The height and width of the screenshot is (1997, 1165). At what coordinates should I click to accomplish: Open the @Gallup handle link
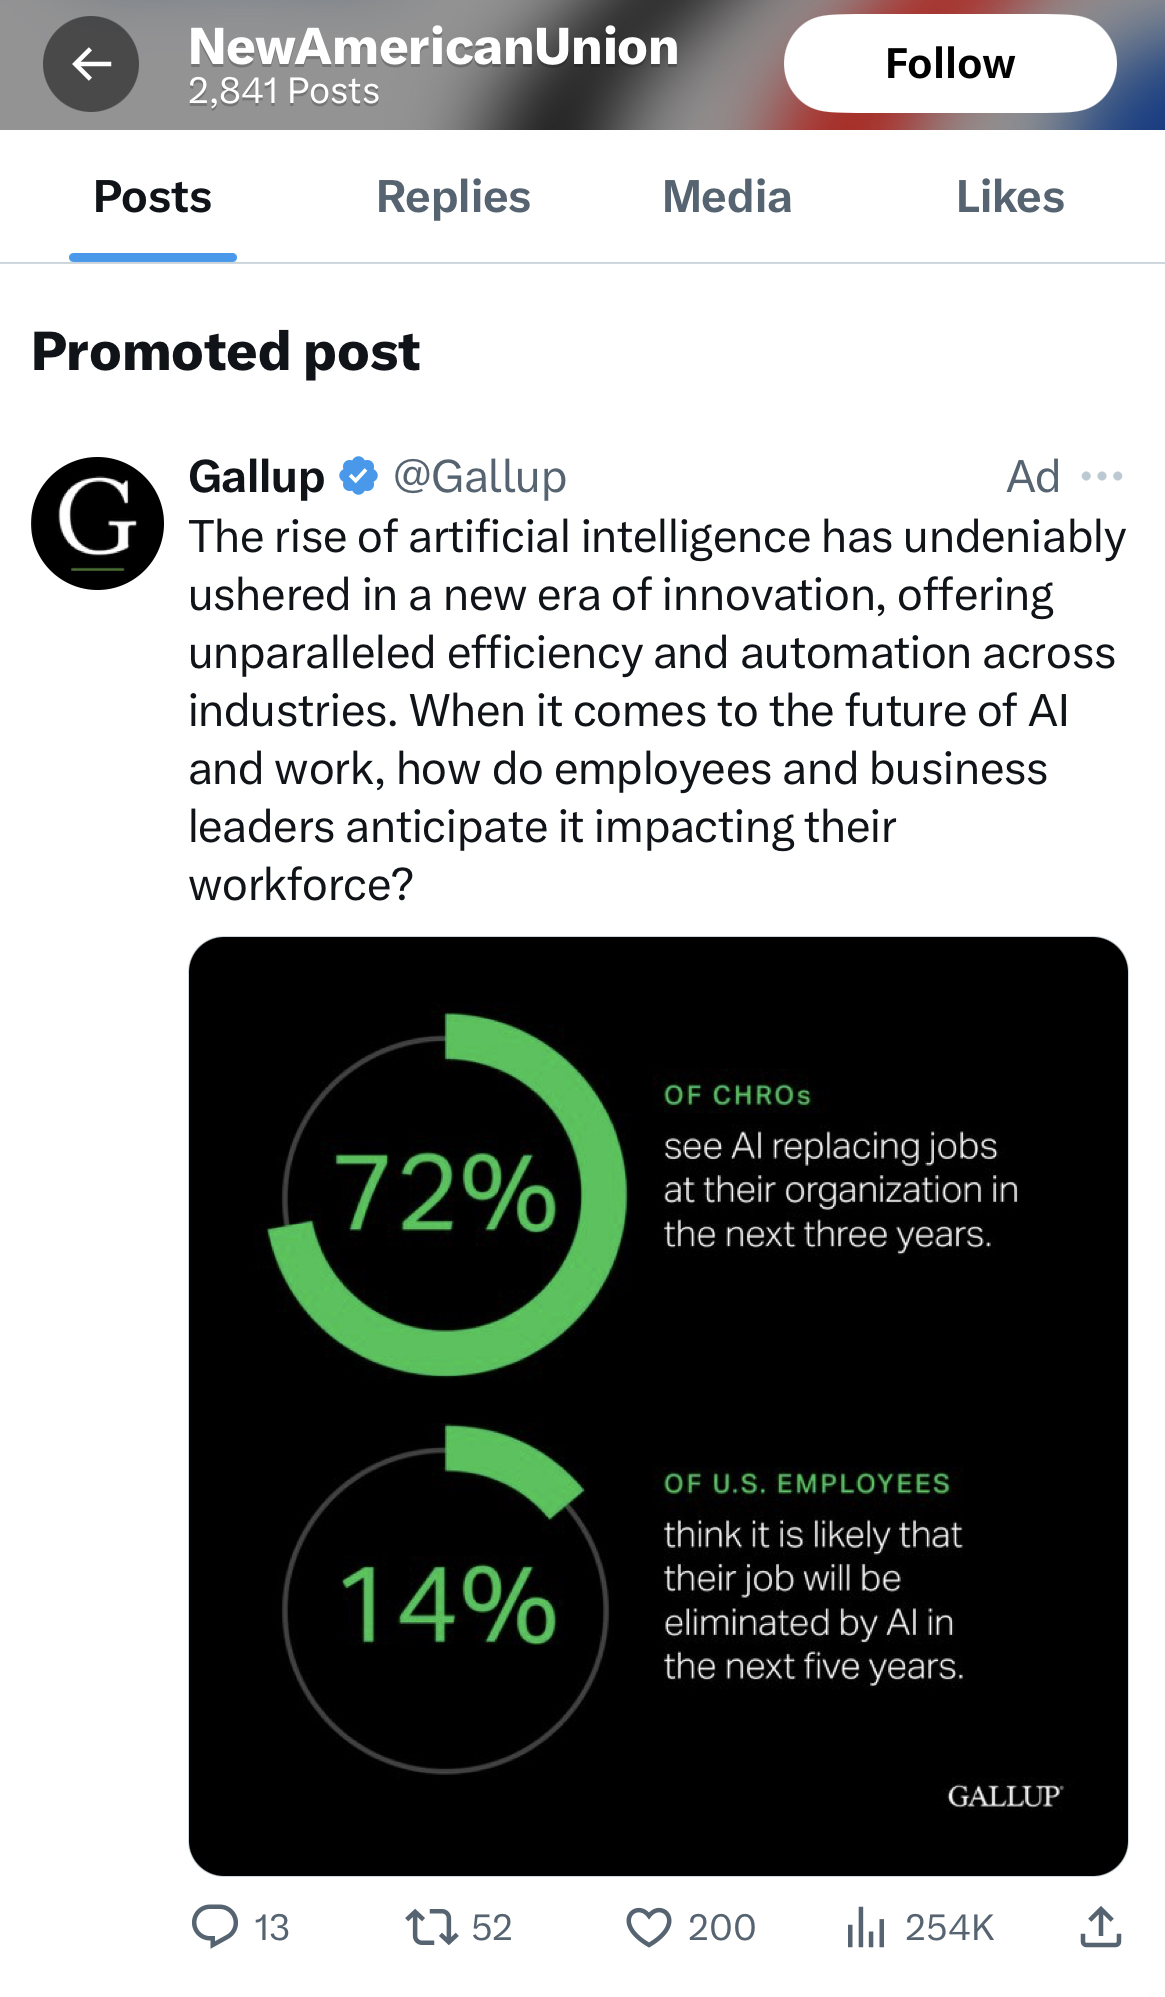(480, 476)
